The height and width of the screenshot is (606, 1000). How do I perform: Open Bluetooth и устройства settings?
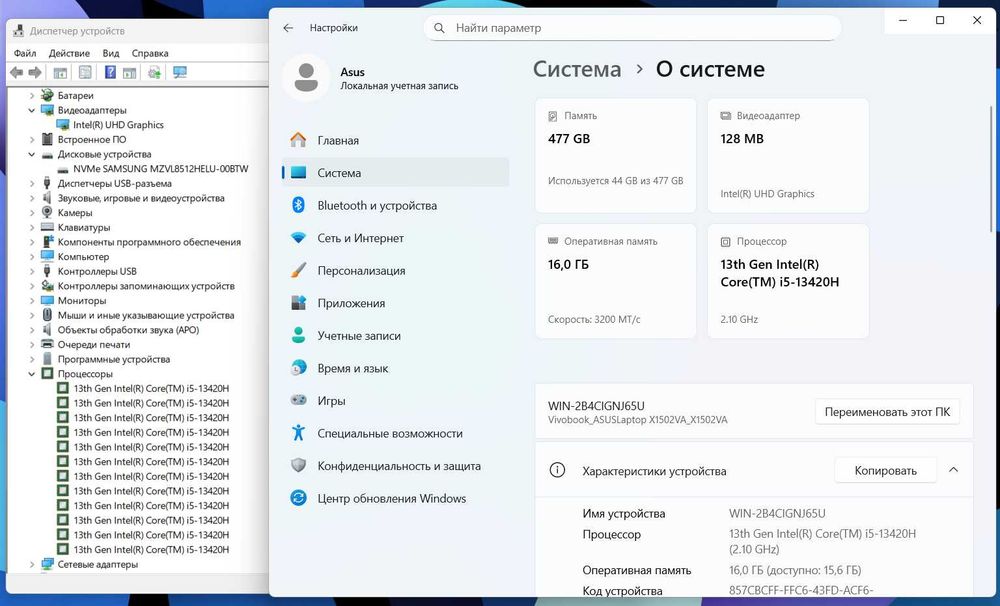[x=395, y=205]
